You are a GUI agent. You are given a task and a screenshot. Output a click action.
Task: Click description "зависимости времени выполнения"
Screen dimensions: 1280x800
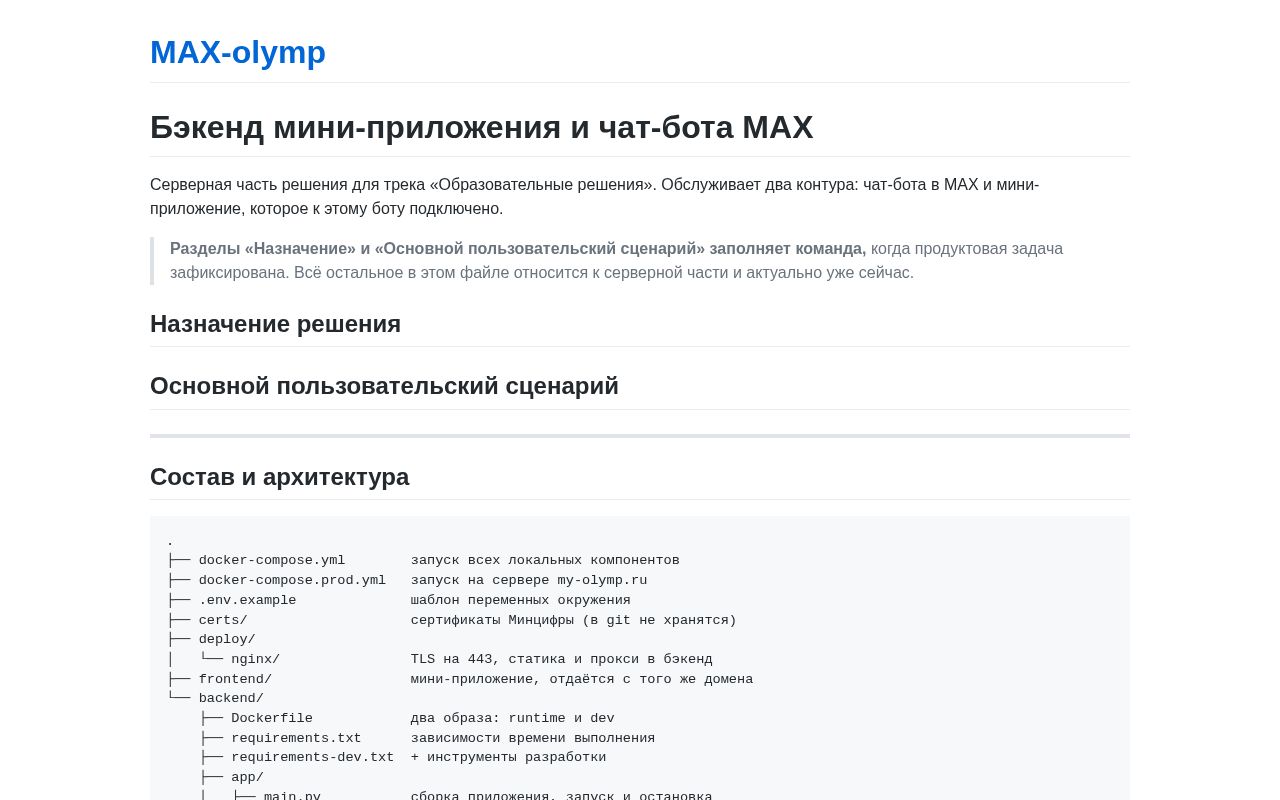tap(533, 738)
